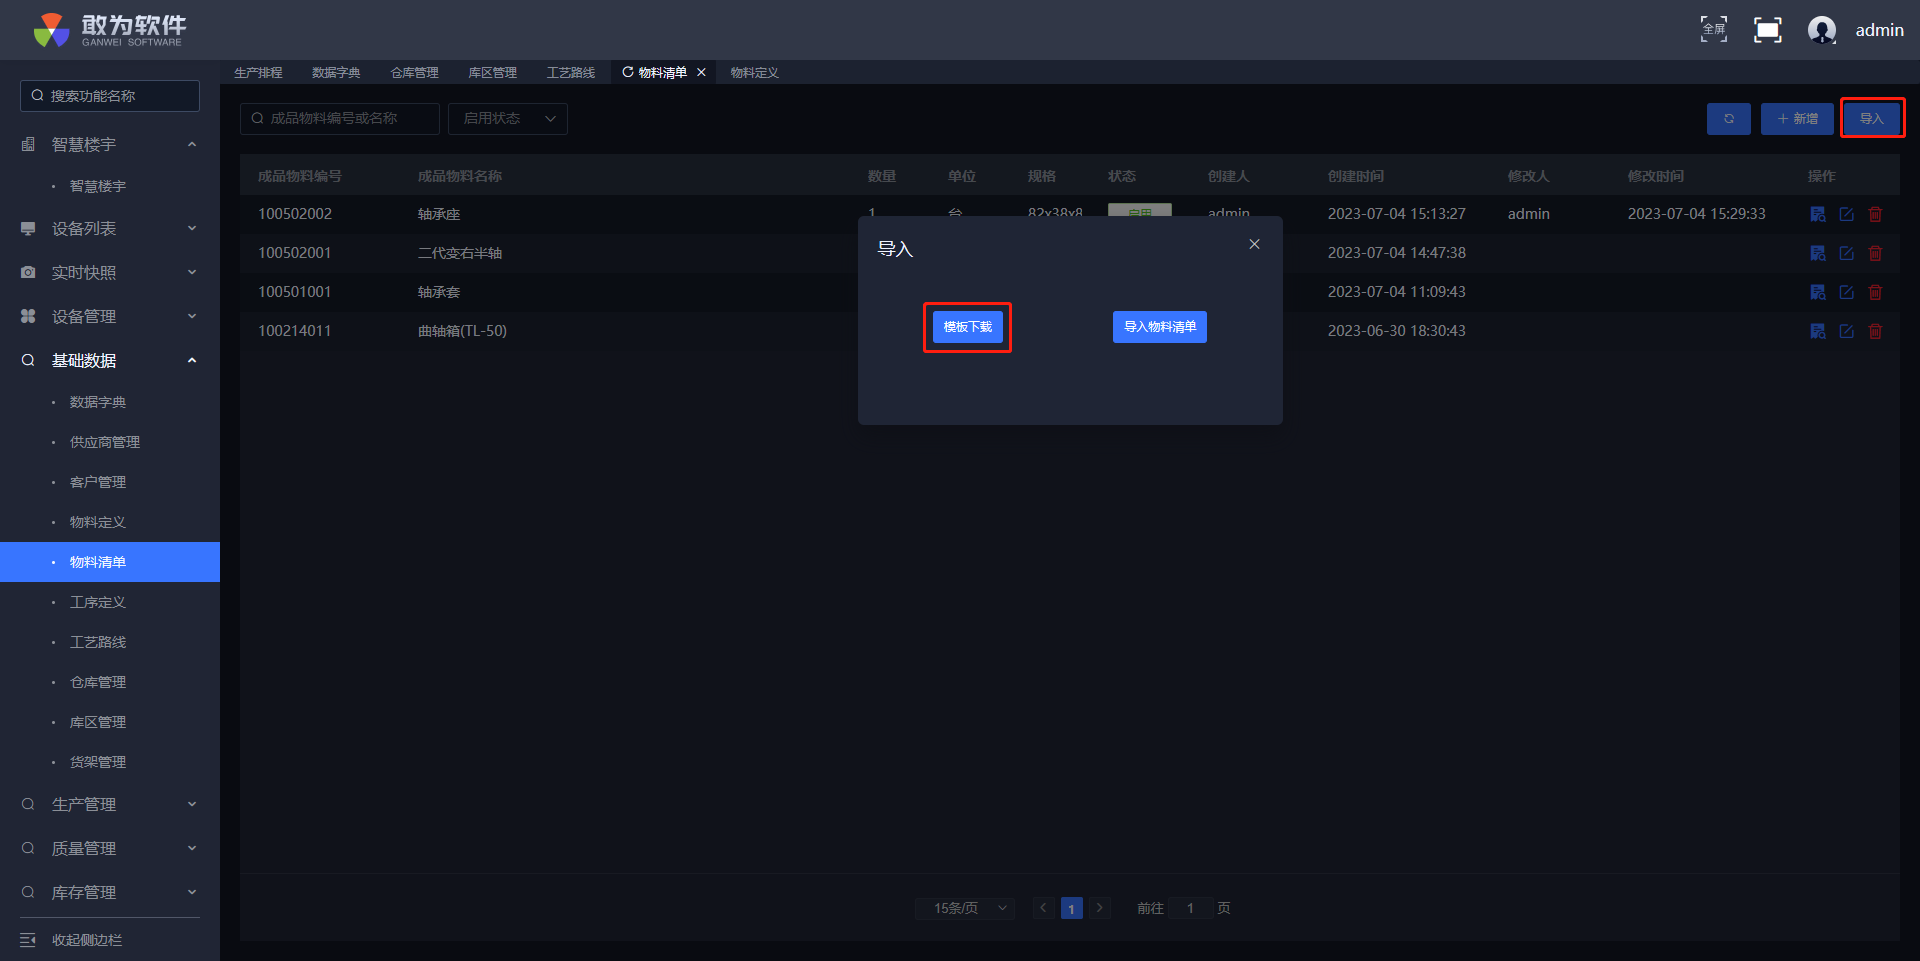Click the 导入物料清单 button

click(x=1159, y=327)
